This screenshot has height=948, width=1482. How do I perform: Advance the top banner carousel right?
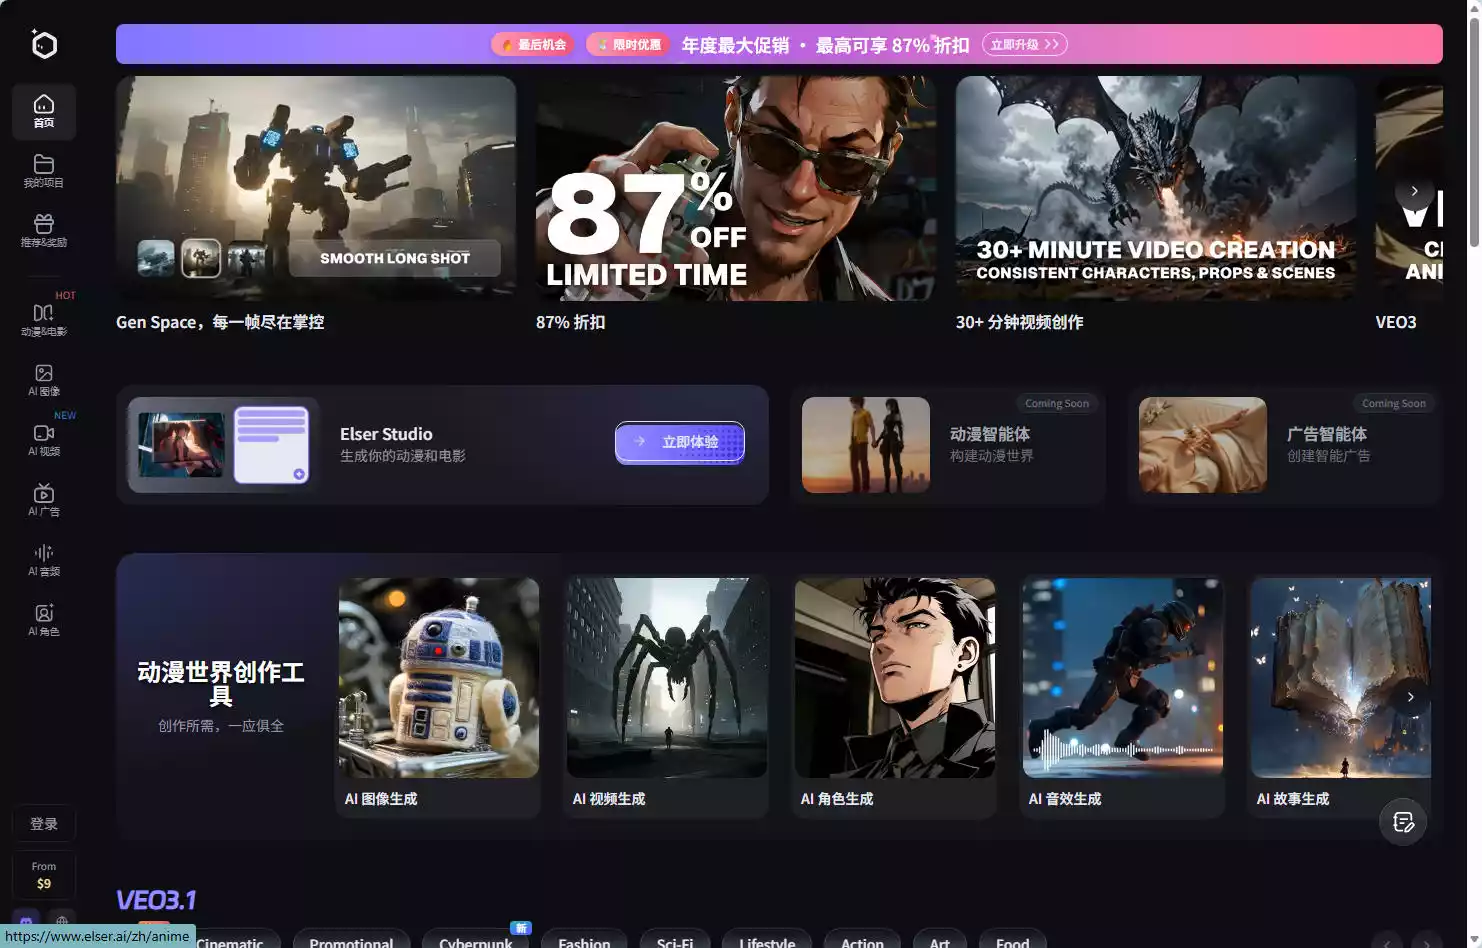tap(1414, 191)
